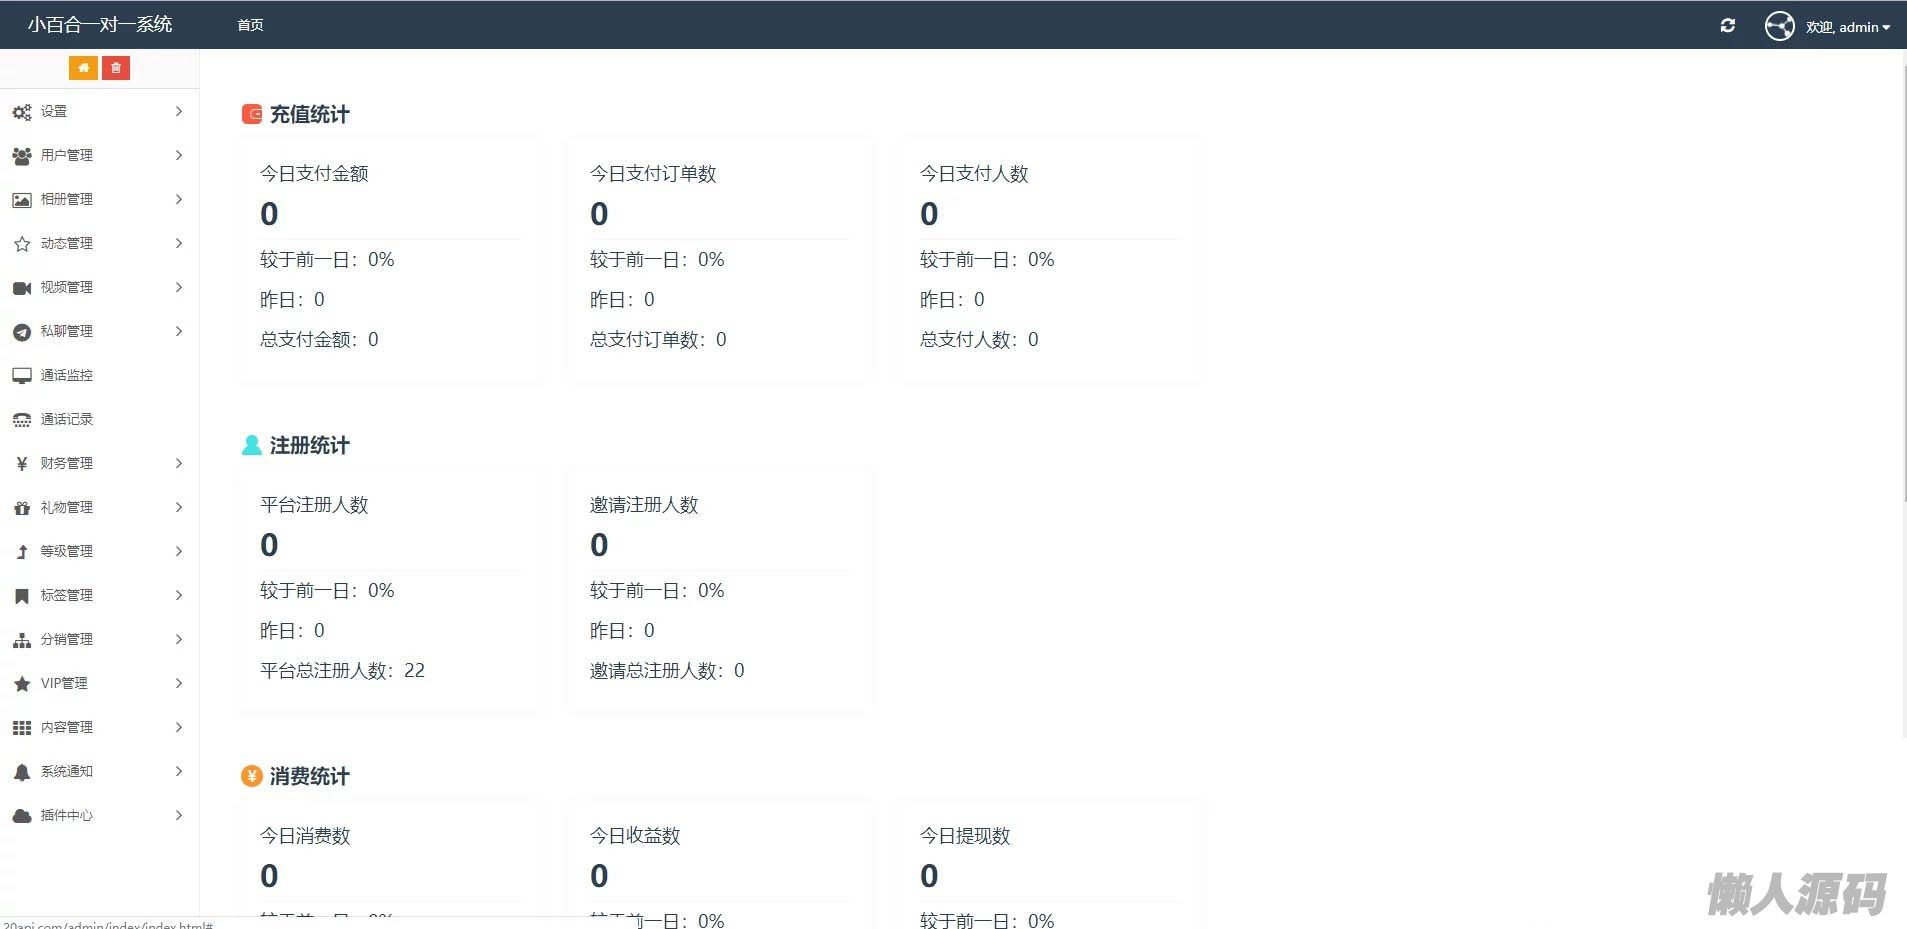Image resolution: width=1907 pixels, height=929 pixels.
Task: Click the grid icon beside 内容管理
Action: click(x=22, y=728)
